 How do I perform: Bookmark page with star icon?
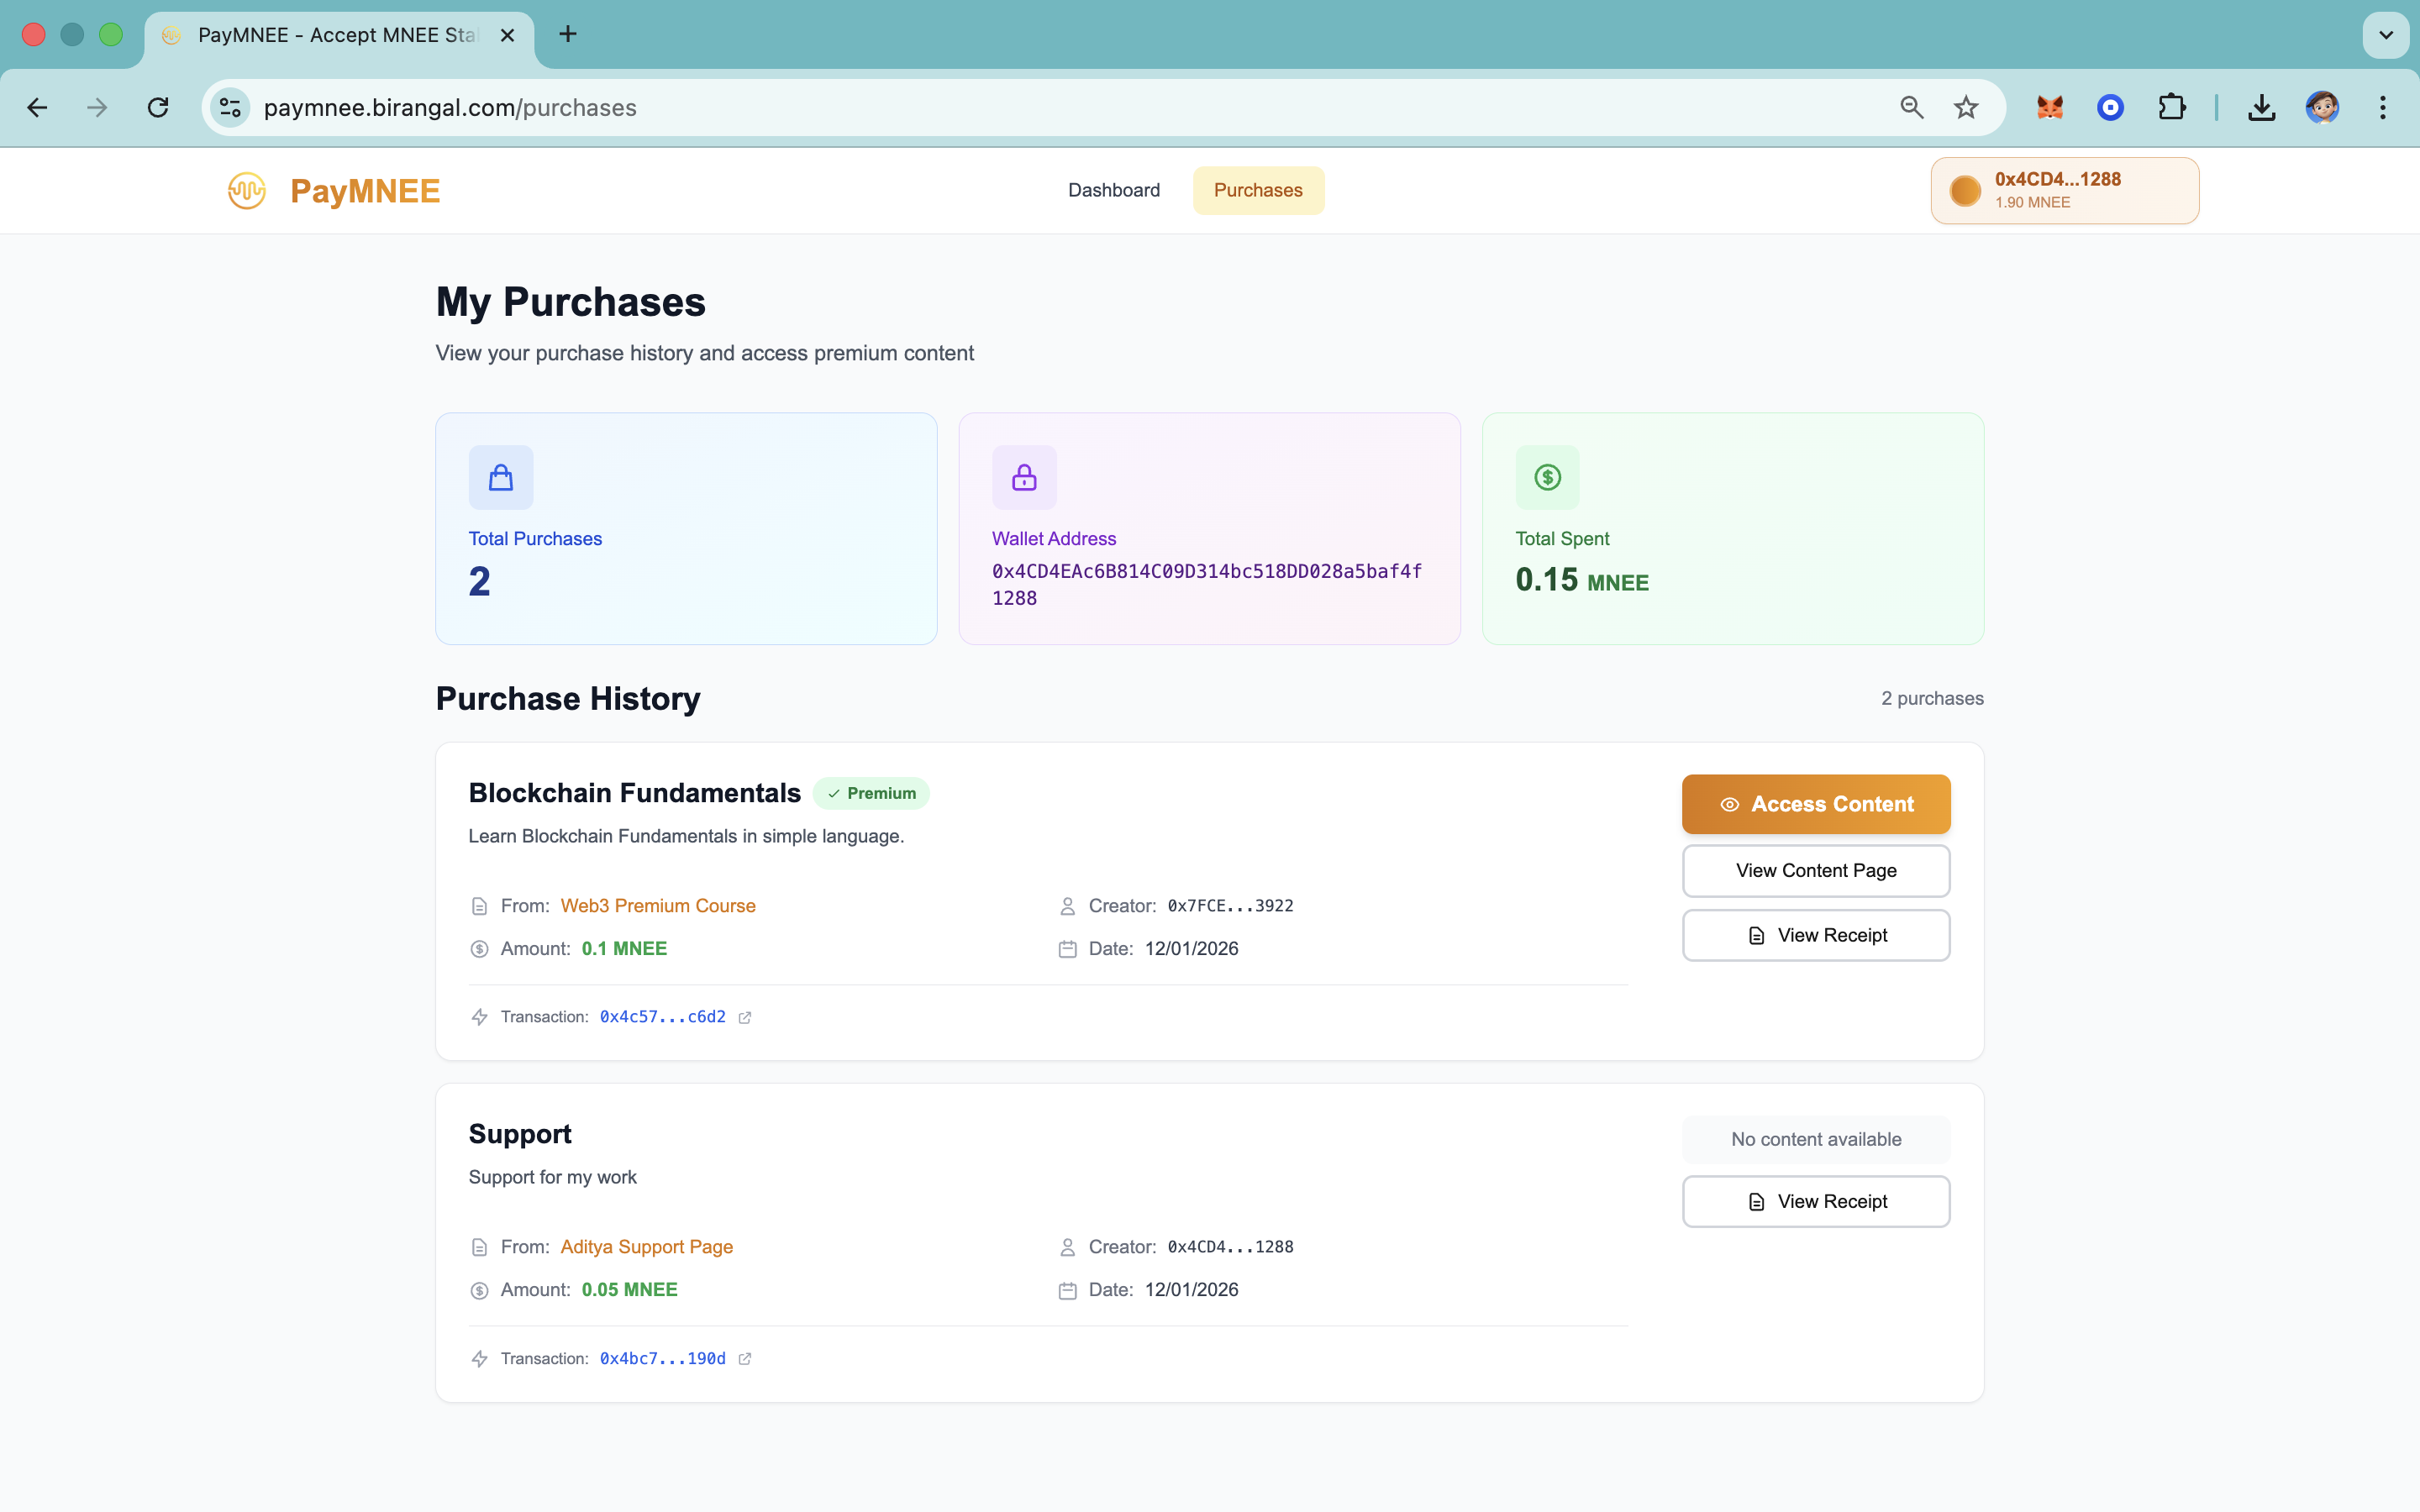pos(1966,107)
